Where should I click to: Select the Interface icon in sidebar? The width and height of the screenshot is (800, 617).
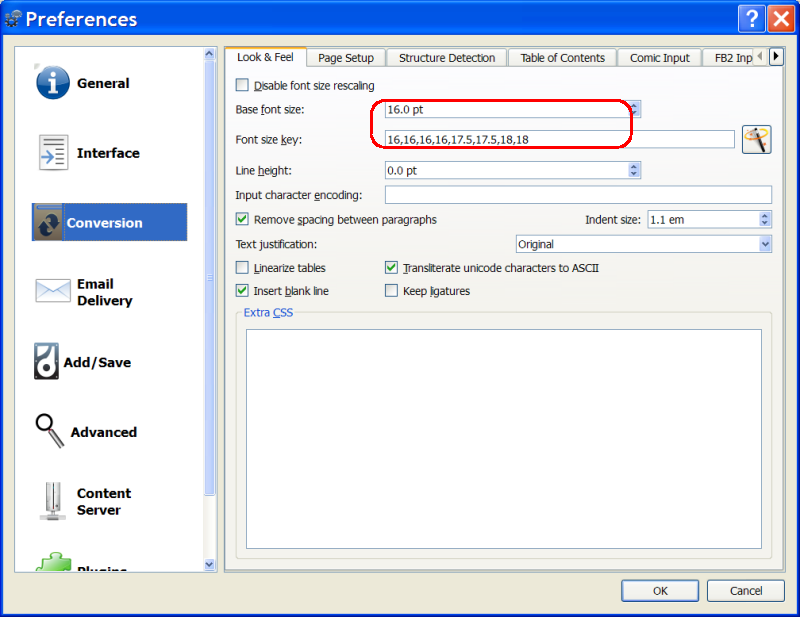[x=53, y=152]
